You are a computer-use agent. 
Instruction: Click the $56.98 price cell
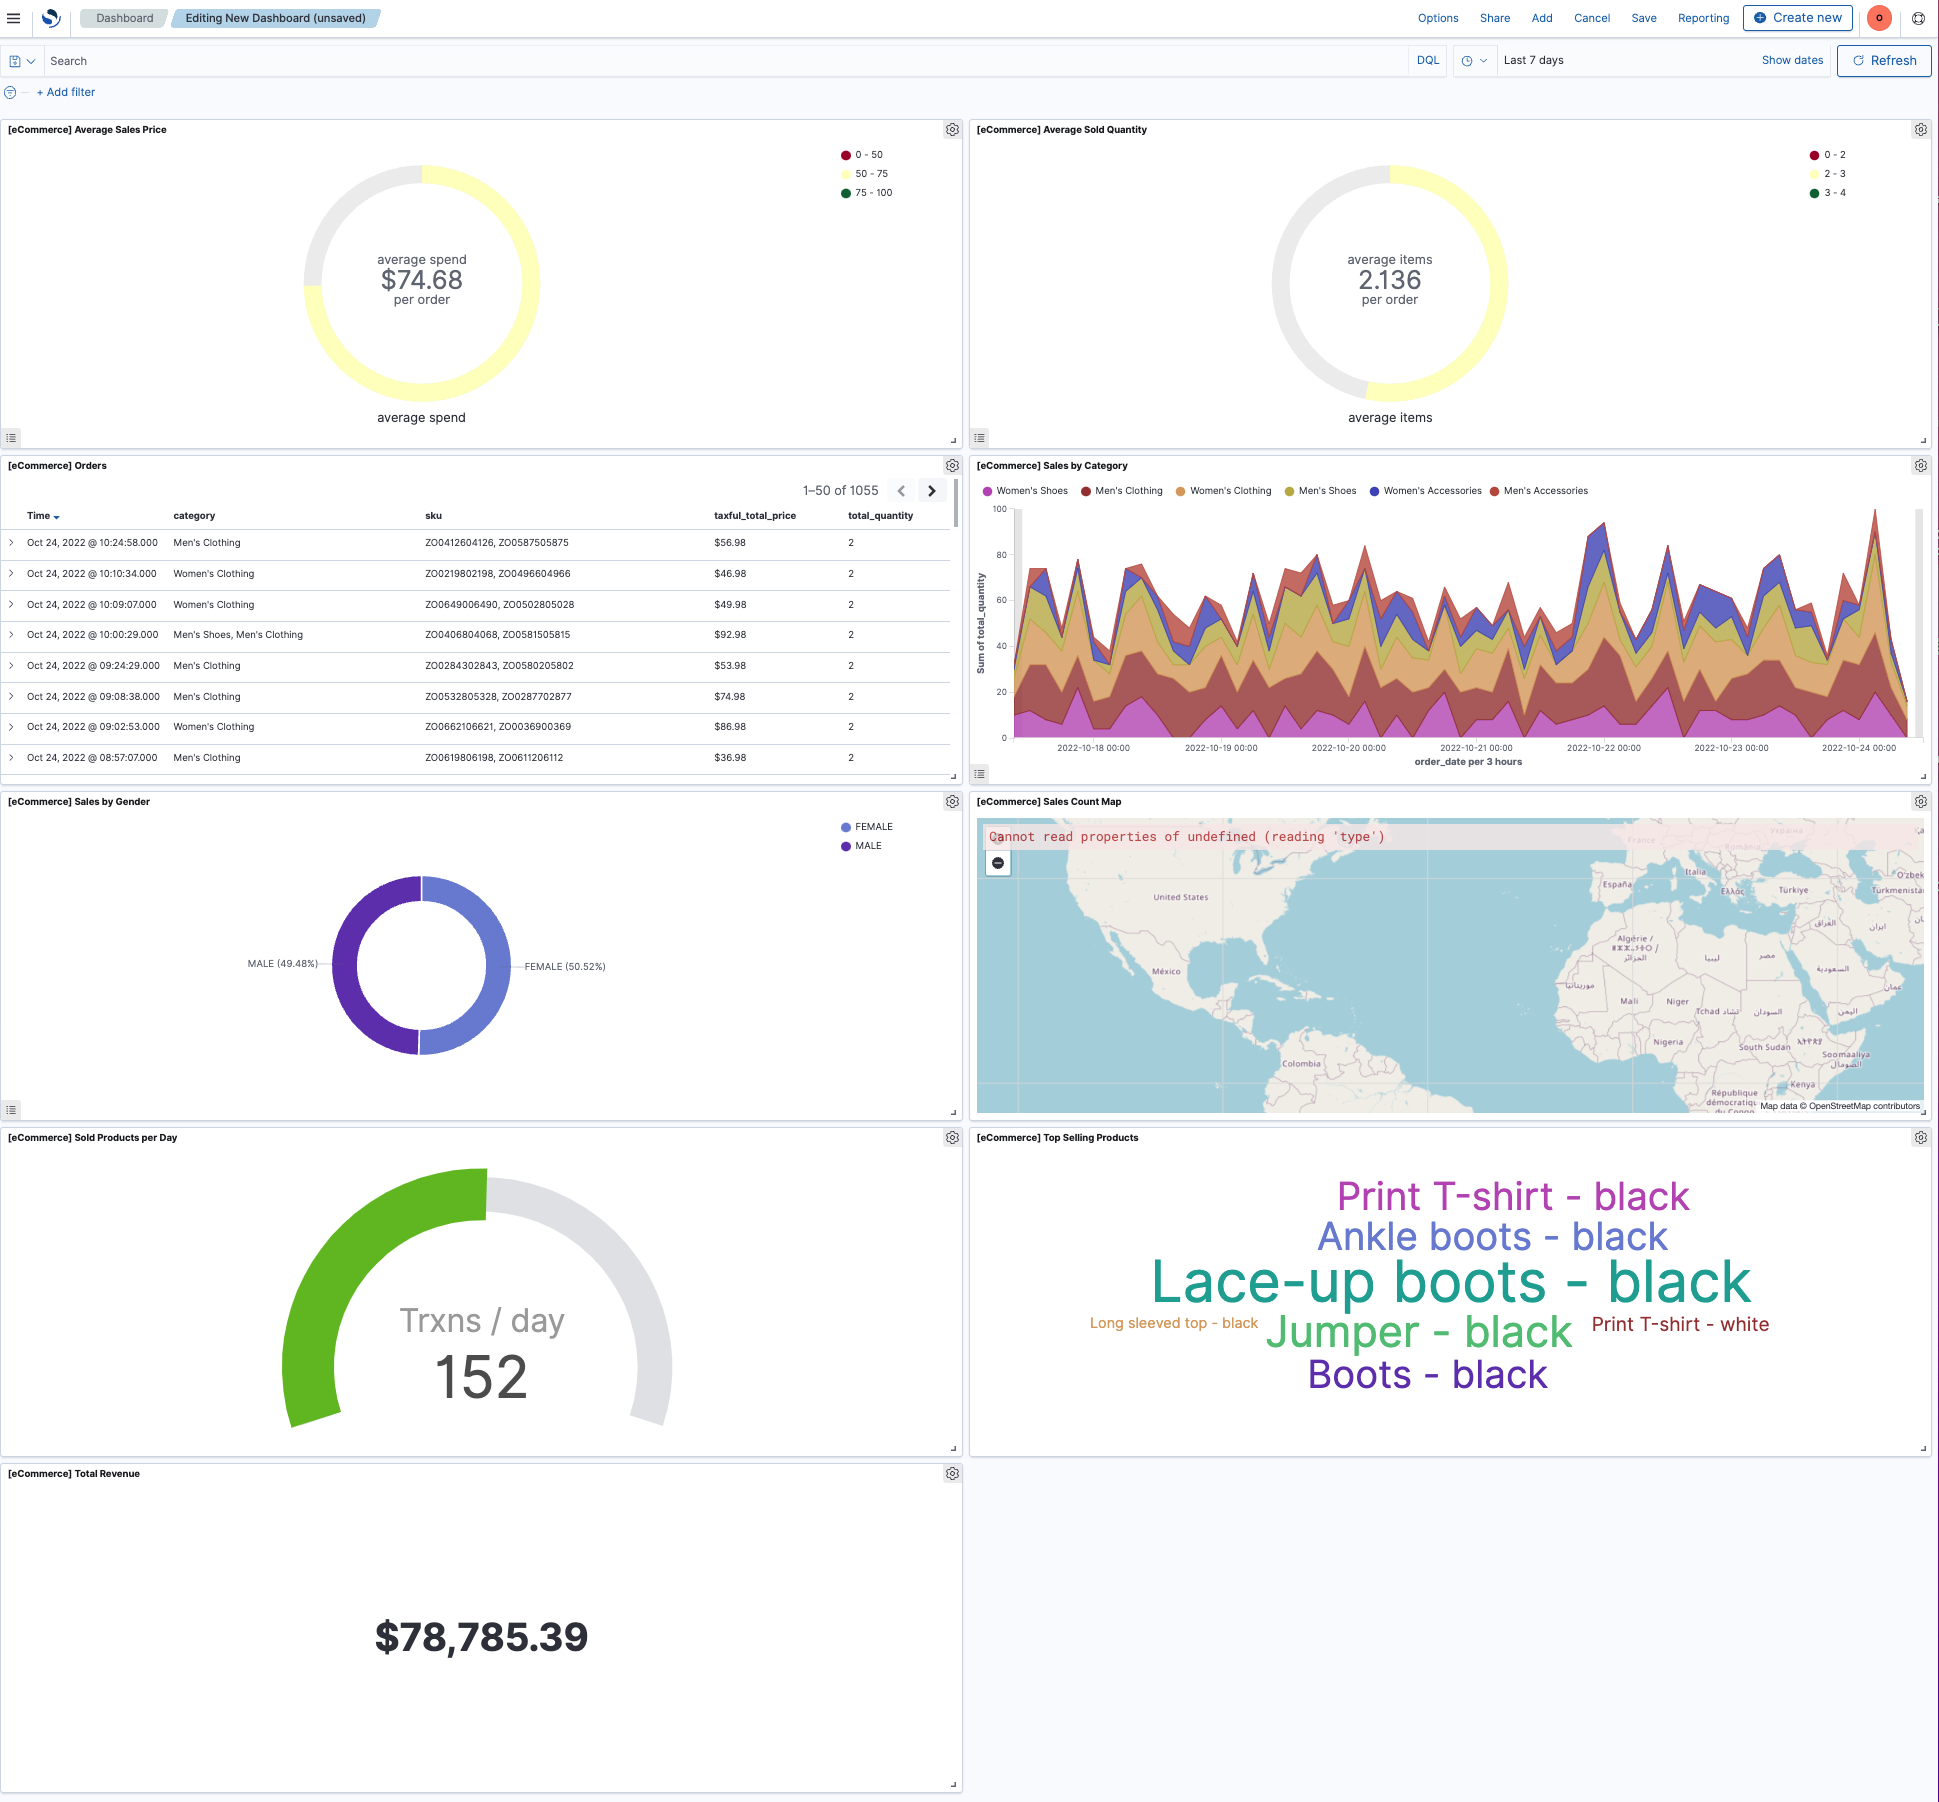(730, 543)
